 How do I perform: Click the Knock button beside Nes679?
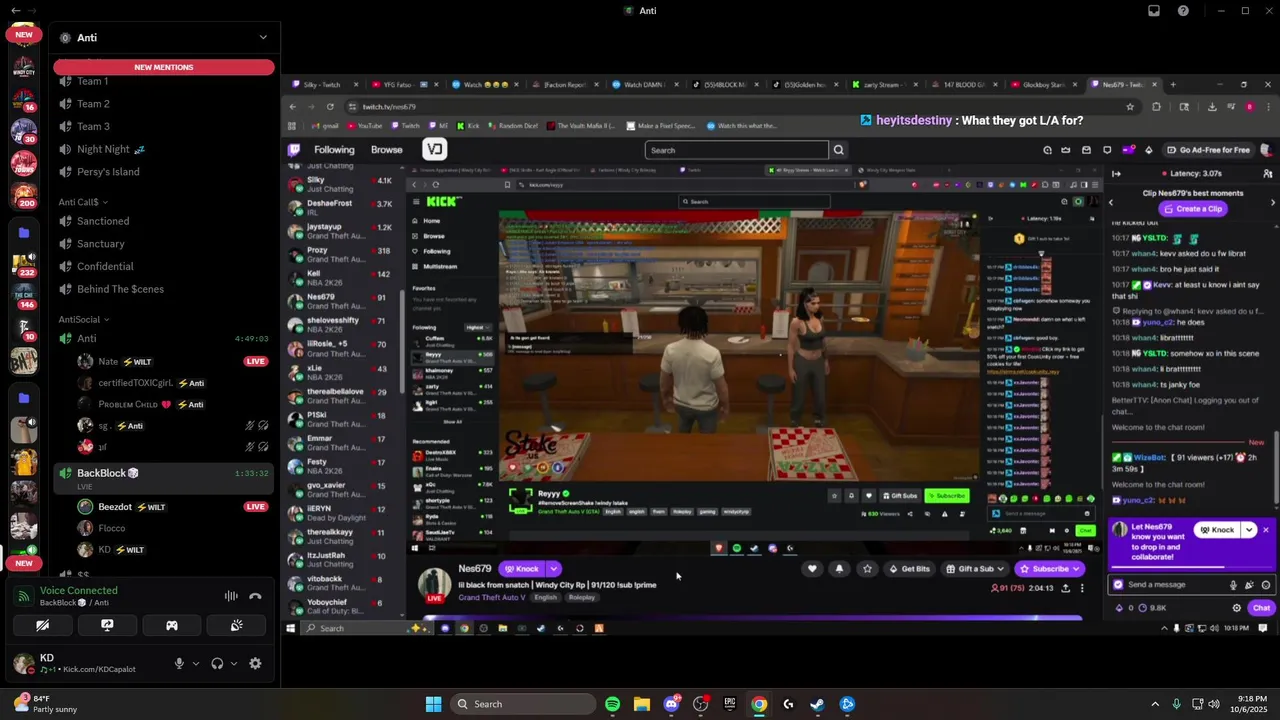click(521, 569)
